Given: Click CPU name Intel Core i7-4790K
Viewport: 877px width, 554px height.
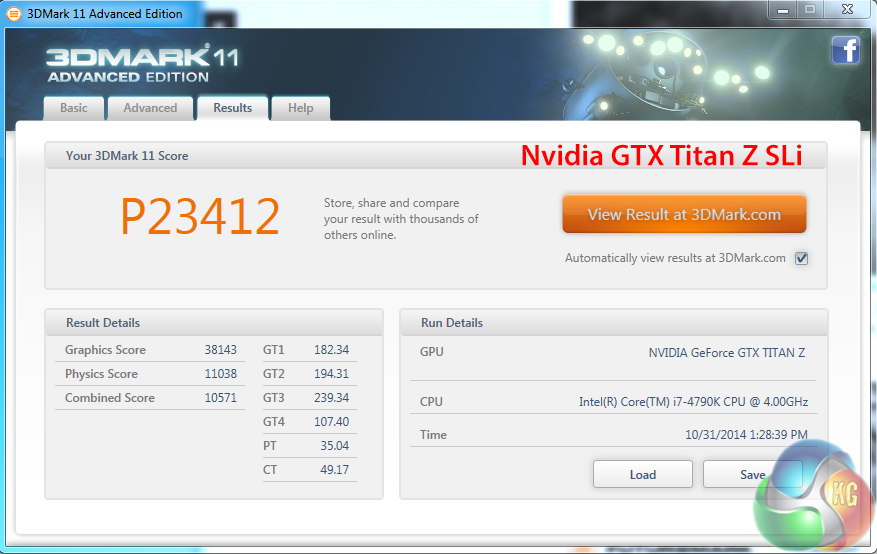Looking at the screenshot, I should 694,402.
